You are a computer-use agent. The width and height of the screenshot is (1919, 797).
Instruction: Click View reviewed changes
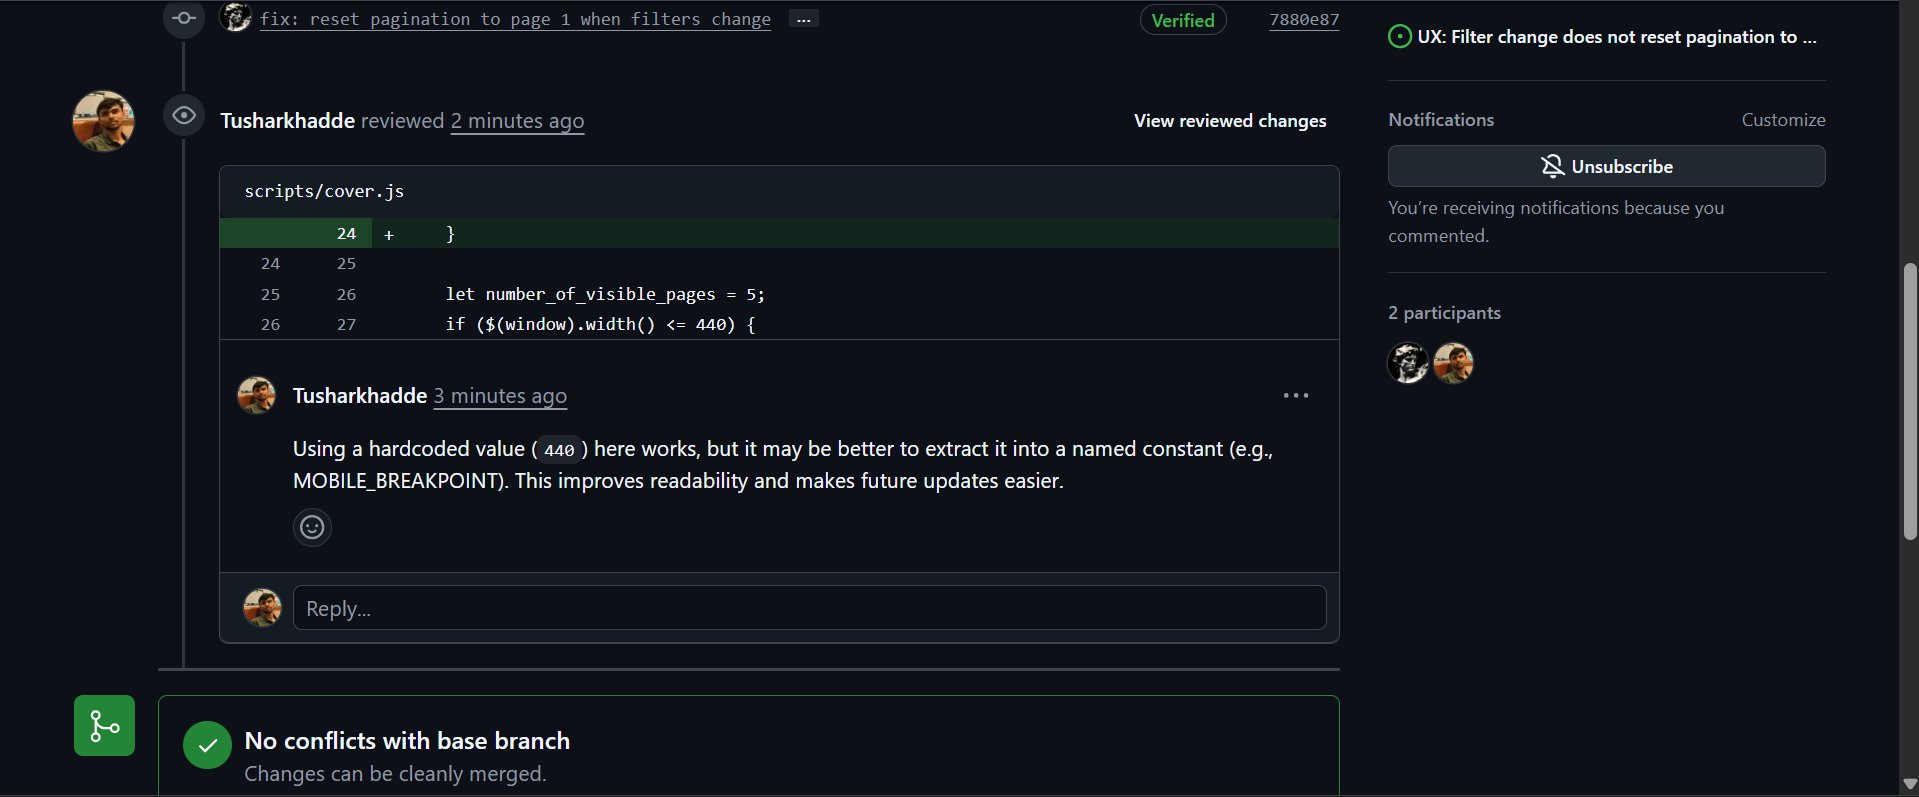point(1230,121)
